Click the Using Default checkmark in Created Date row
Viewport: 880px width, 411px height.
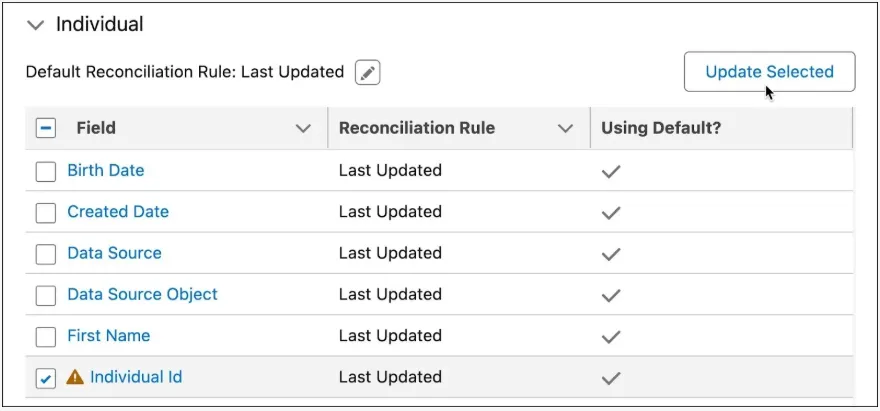coord(610,212)
